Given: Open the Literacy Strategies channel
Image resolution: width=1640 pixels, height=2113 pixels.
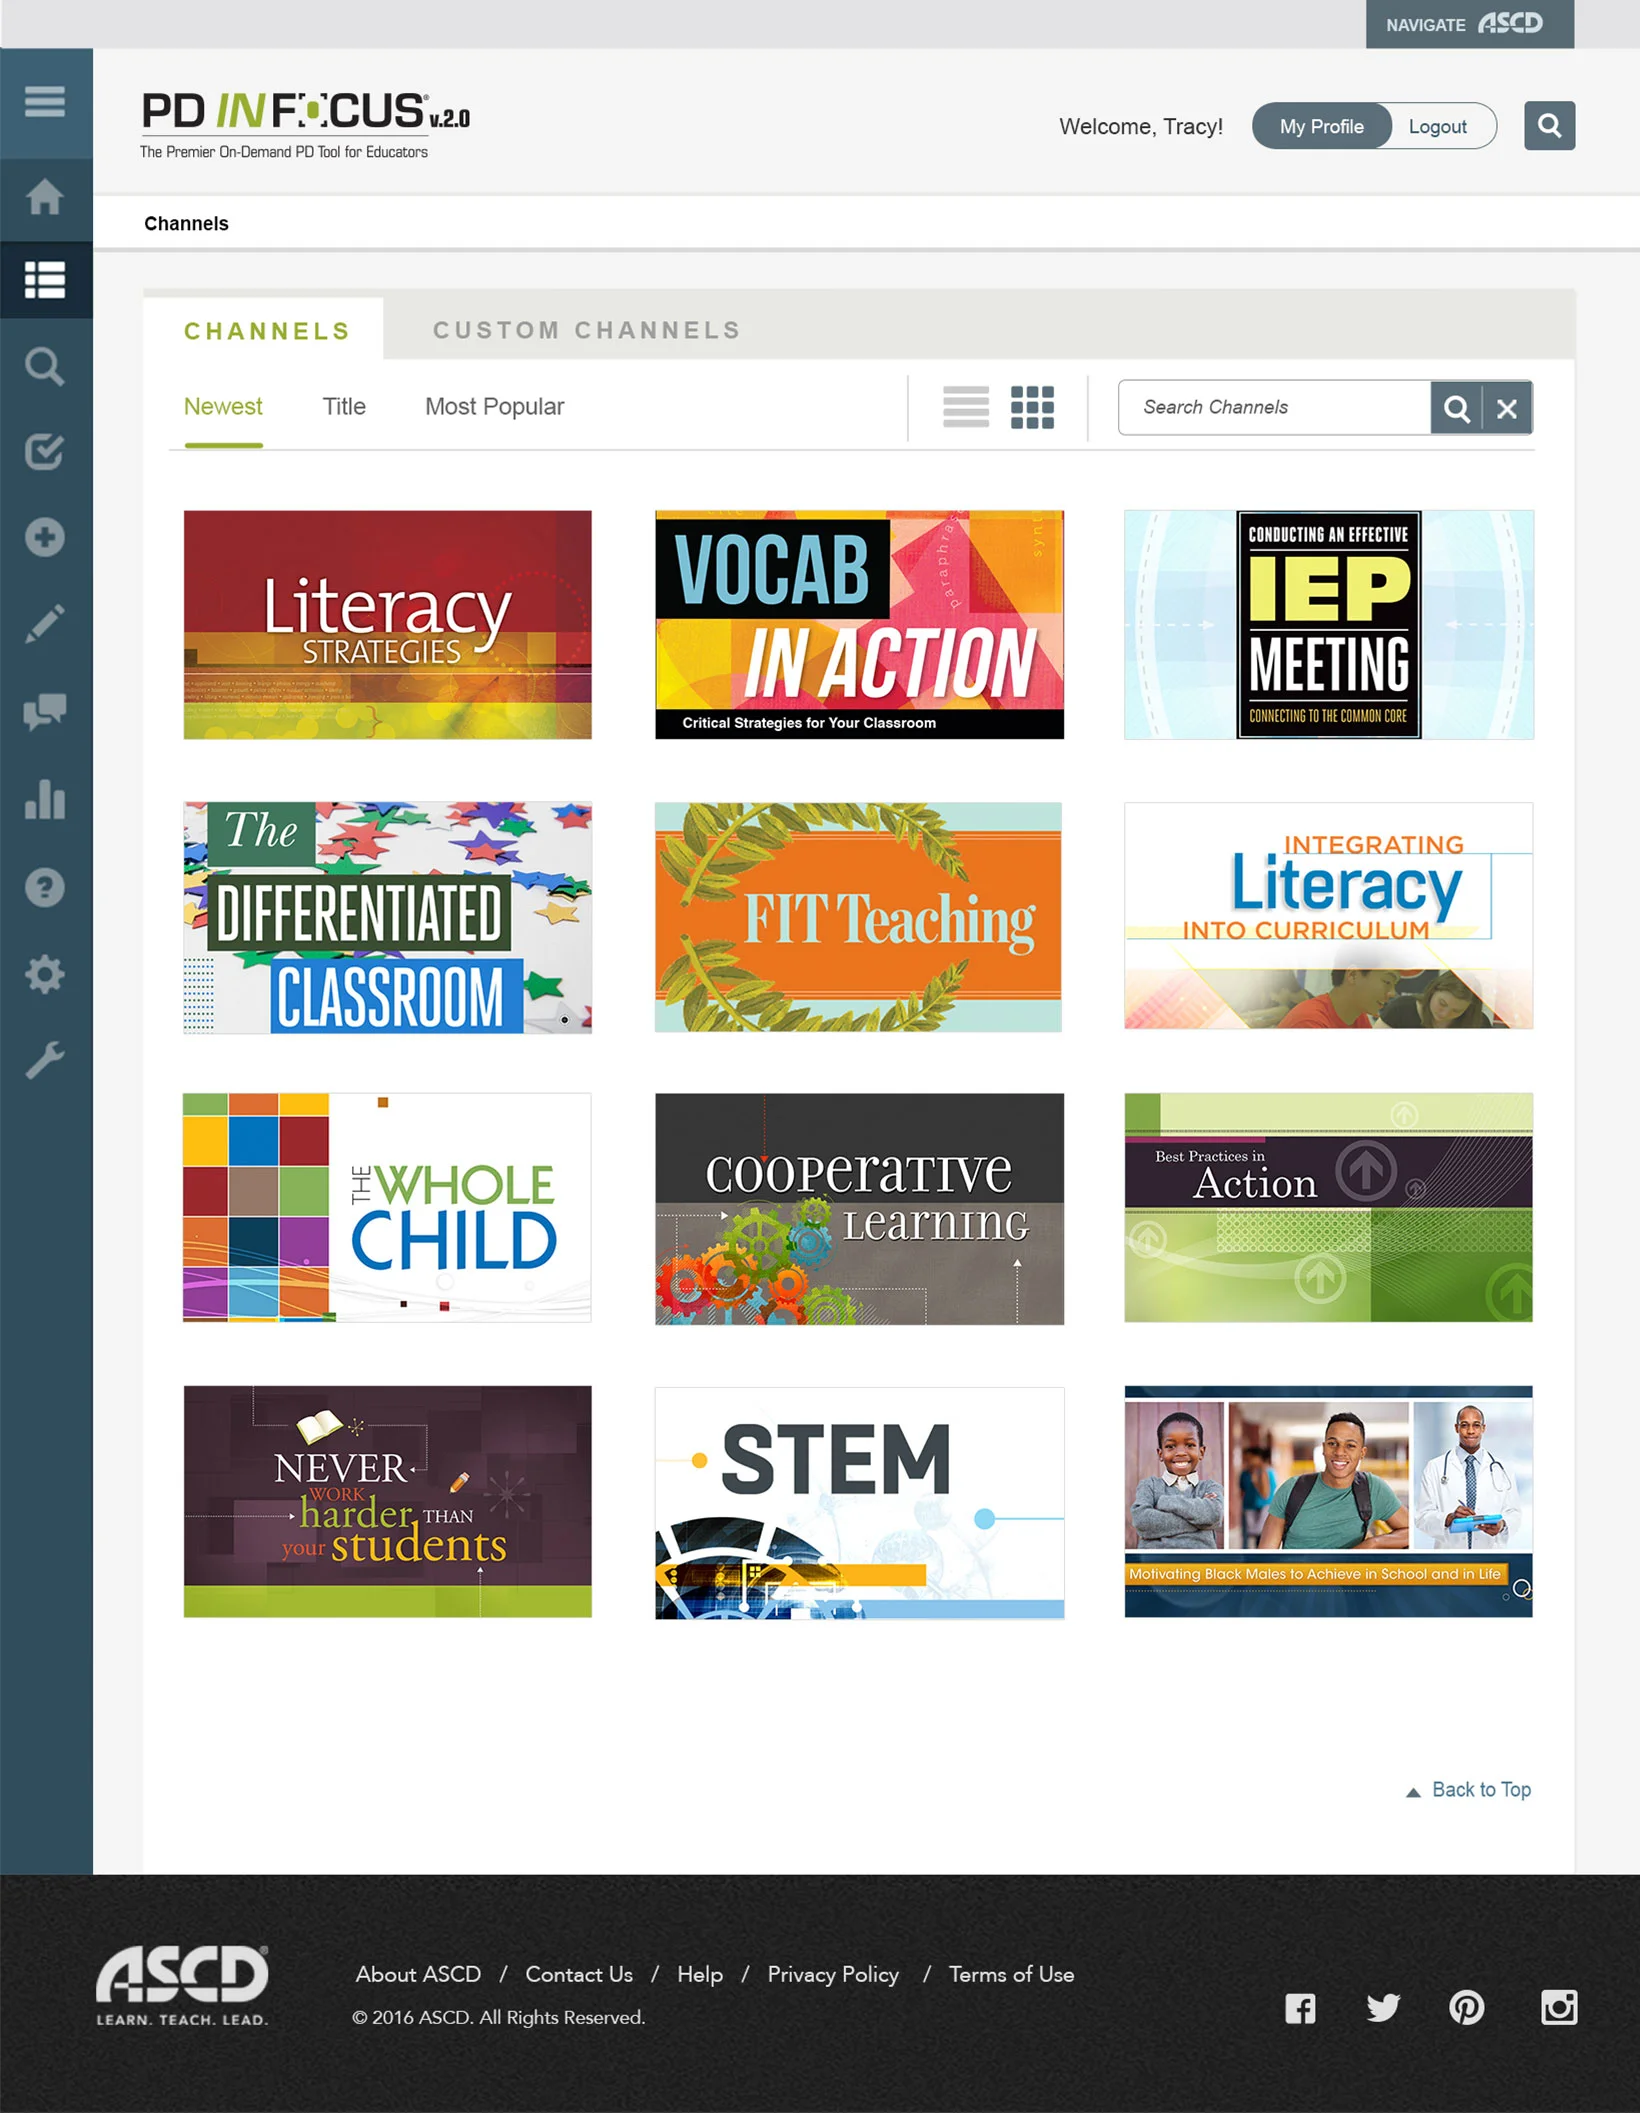Looking at the screenshot, I should pyautogui.click(x=388, y=625).
